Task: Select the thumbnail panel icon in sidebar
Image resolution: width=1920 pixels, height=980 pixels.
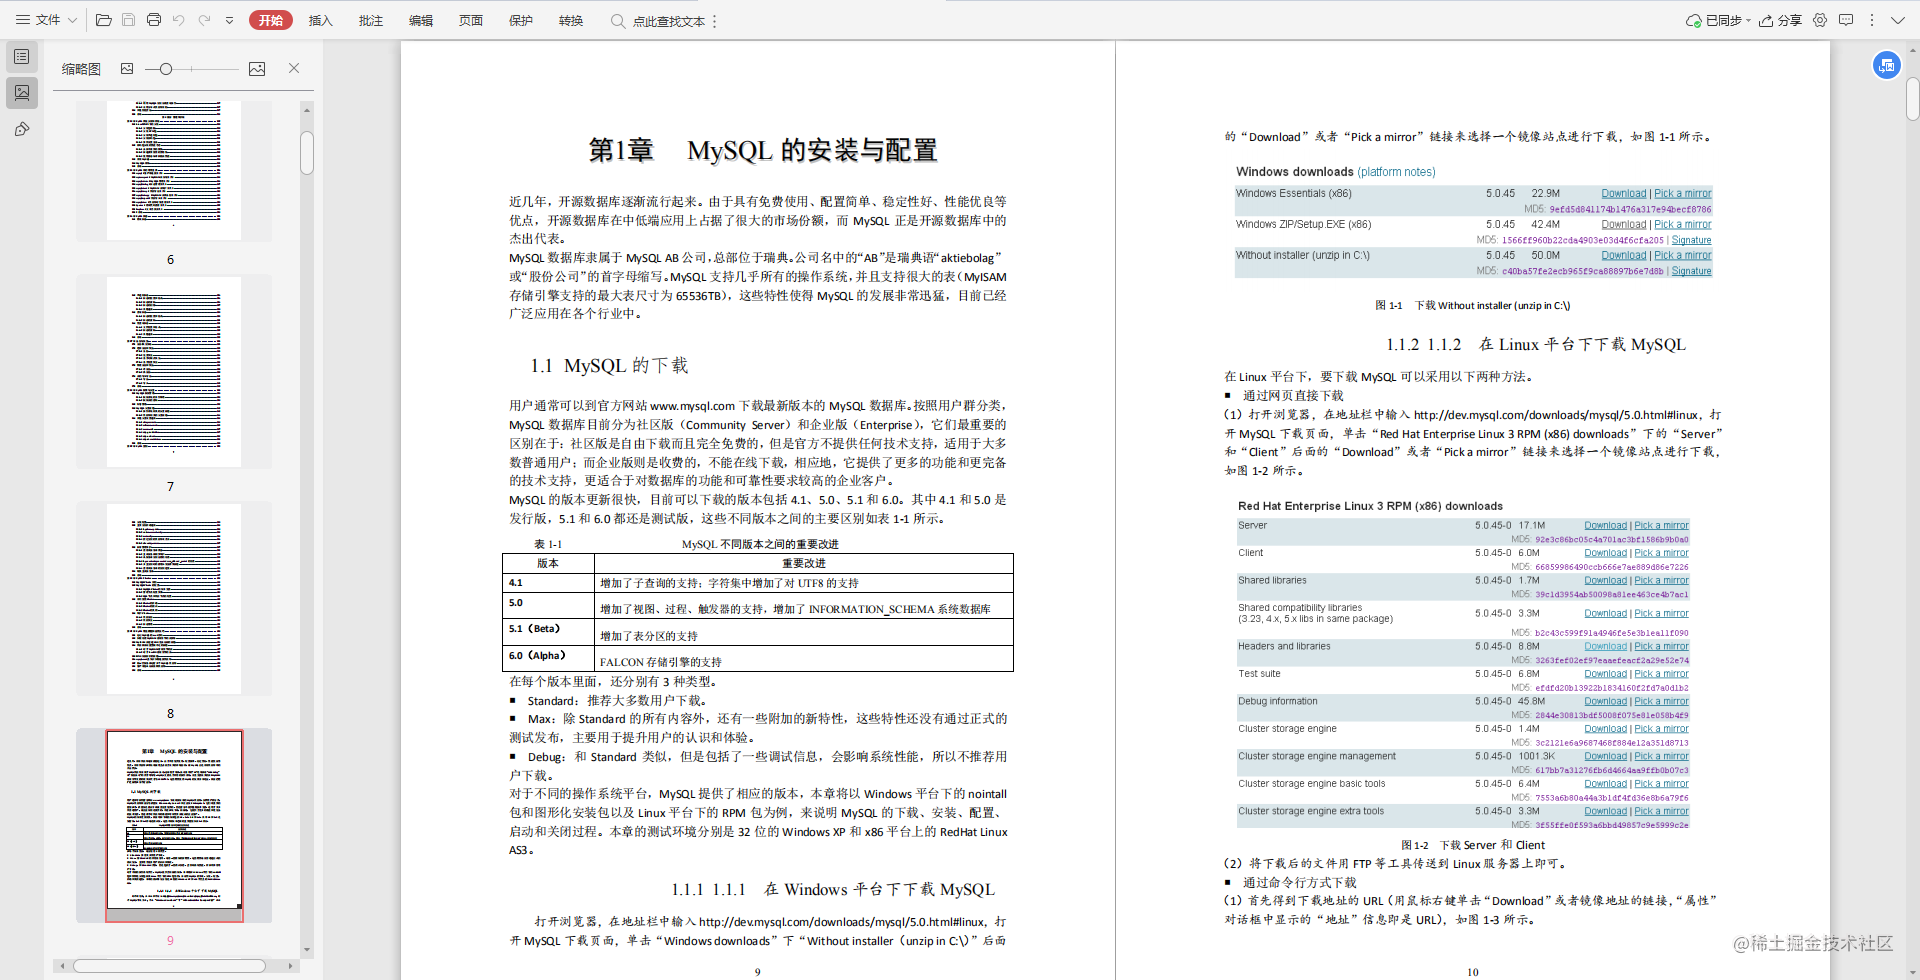Action: tap(21, 92)
